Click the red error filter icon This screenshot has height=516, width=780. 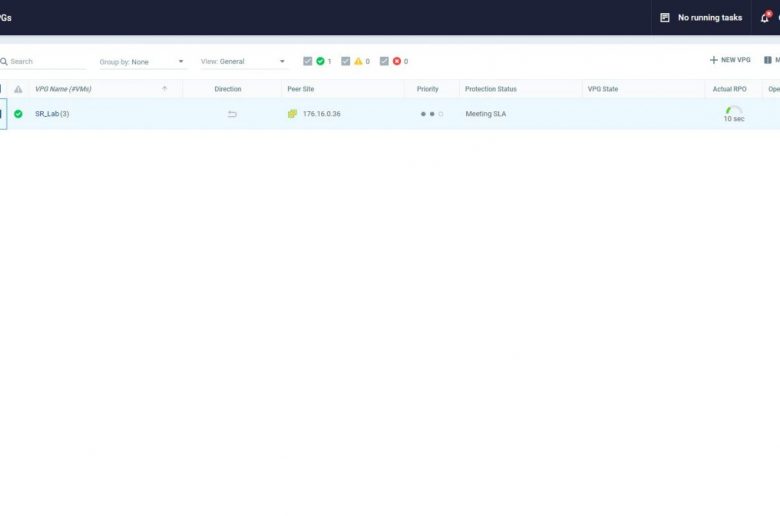point(397,61)
